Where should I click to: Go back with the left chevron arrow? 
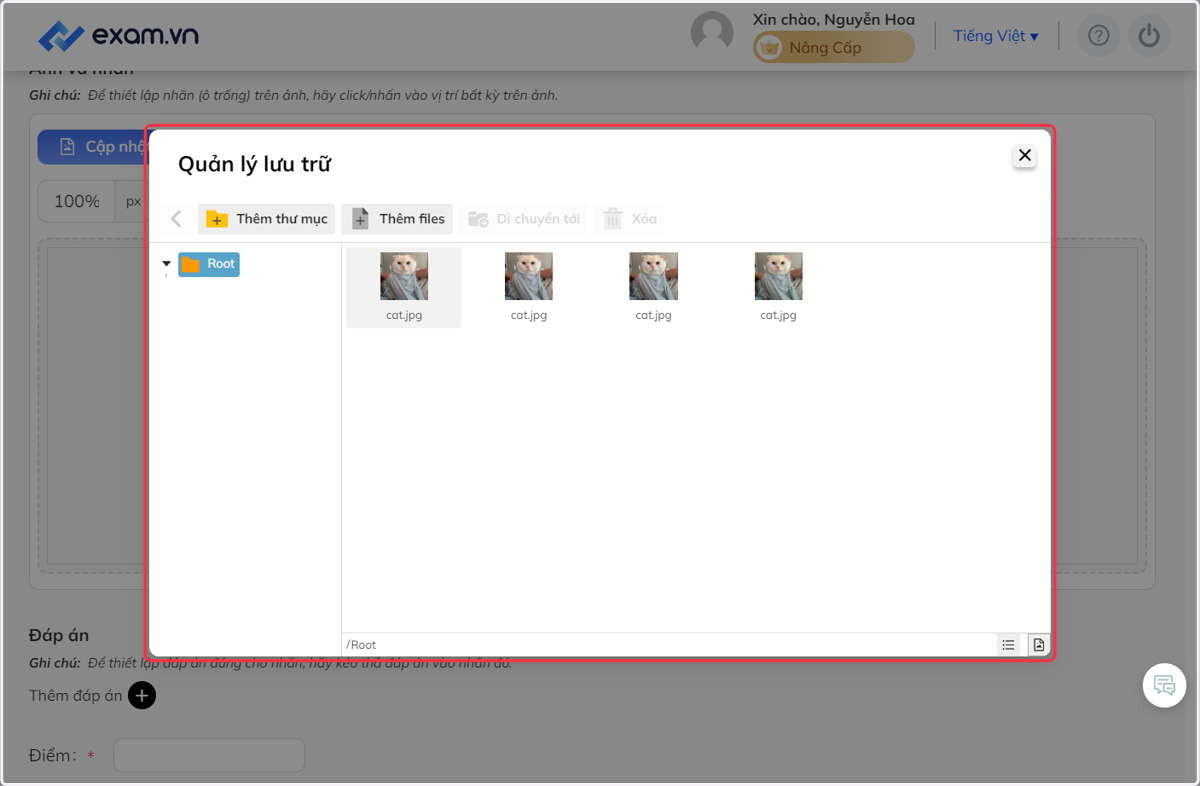tap(177, 219)
